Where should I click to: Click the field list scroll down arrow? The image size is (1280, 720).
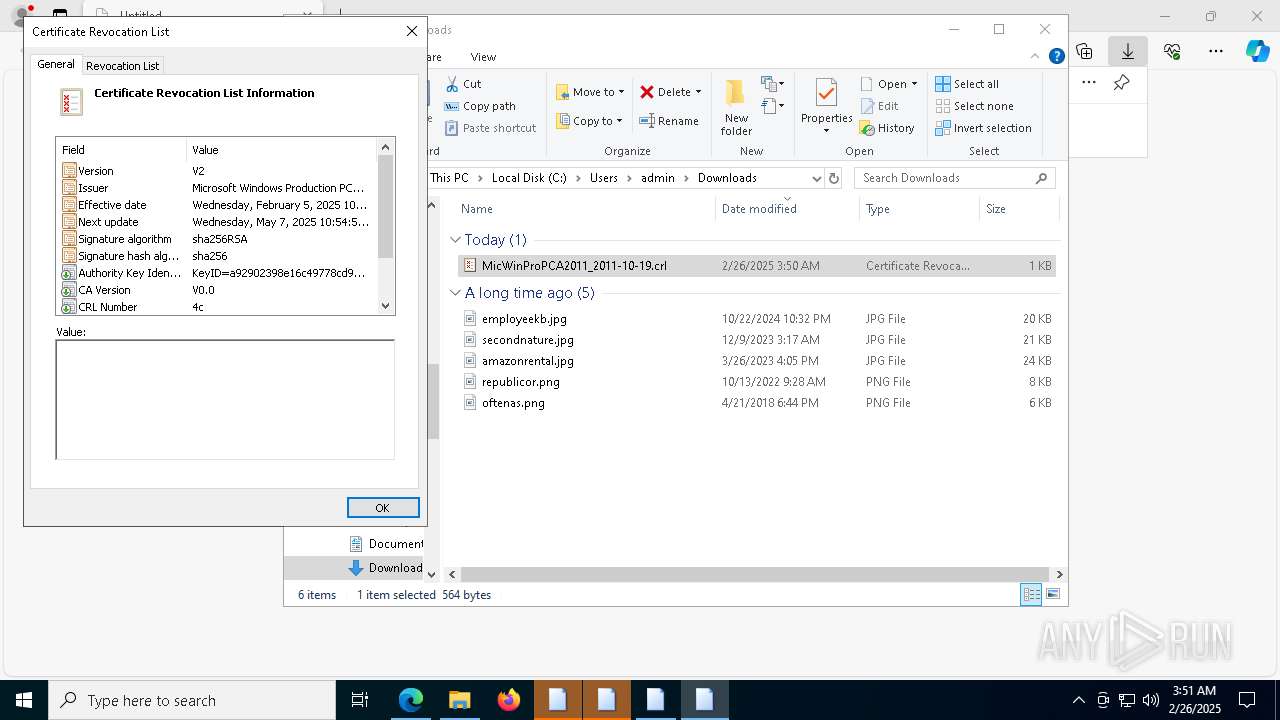tap(386, 306)
